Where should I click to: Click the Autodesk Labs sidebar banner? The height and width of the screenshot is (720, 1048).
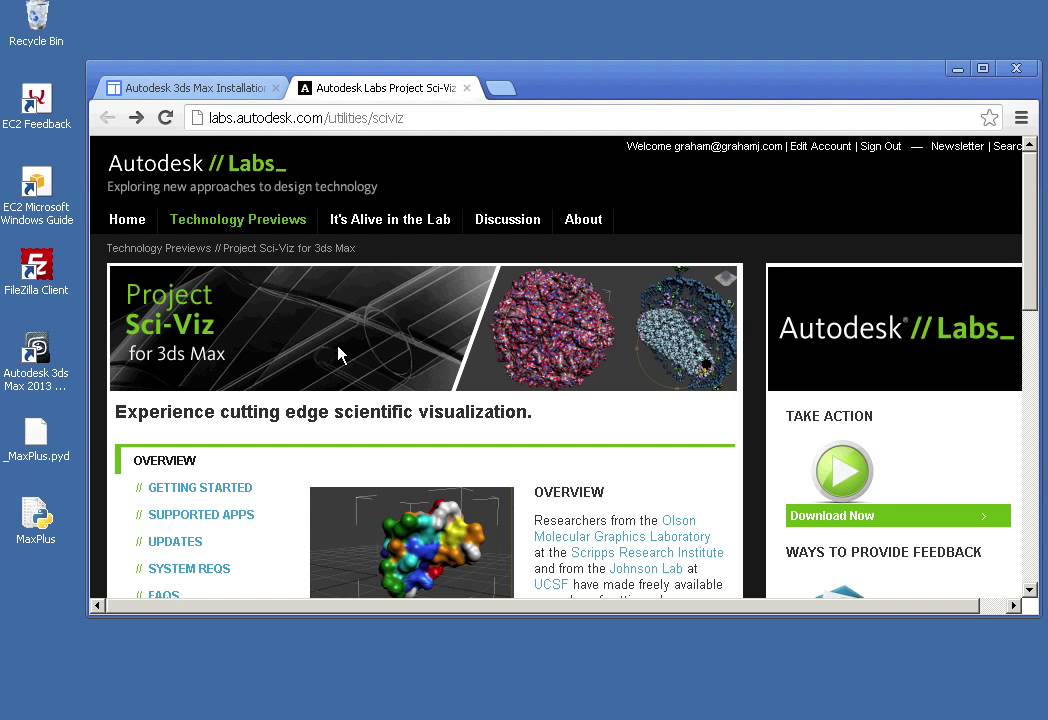tap(894, 328)
